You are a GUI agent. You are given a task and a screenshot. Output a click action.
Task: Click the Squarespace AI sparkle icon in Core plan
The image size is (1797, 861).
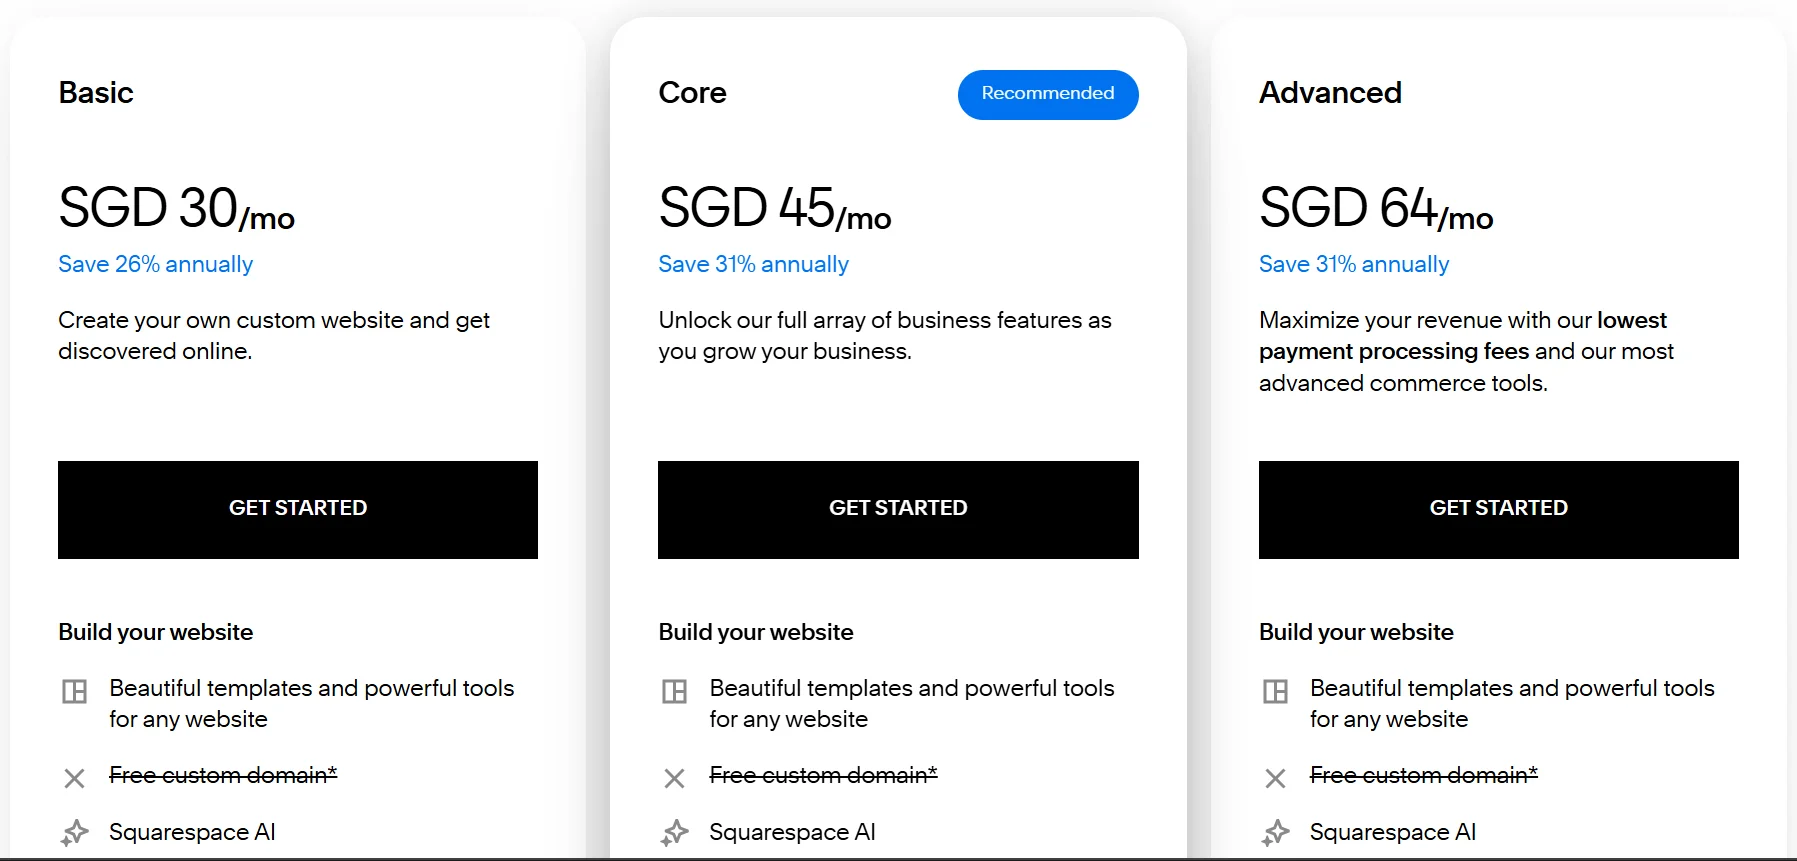click(x=675, y=833)
